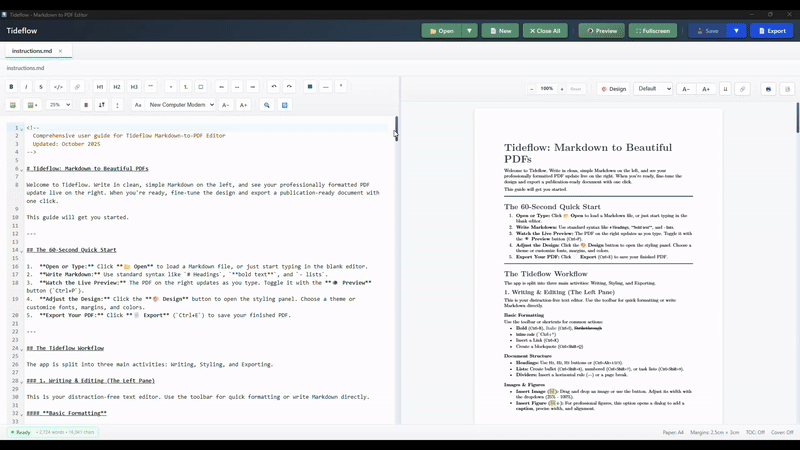Click the pane divider scroll handle
The height and width of the screenshot is (450, 800).
tap(396, 128)
